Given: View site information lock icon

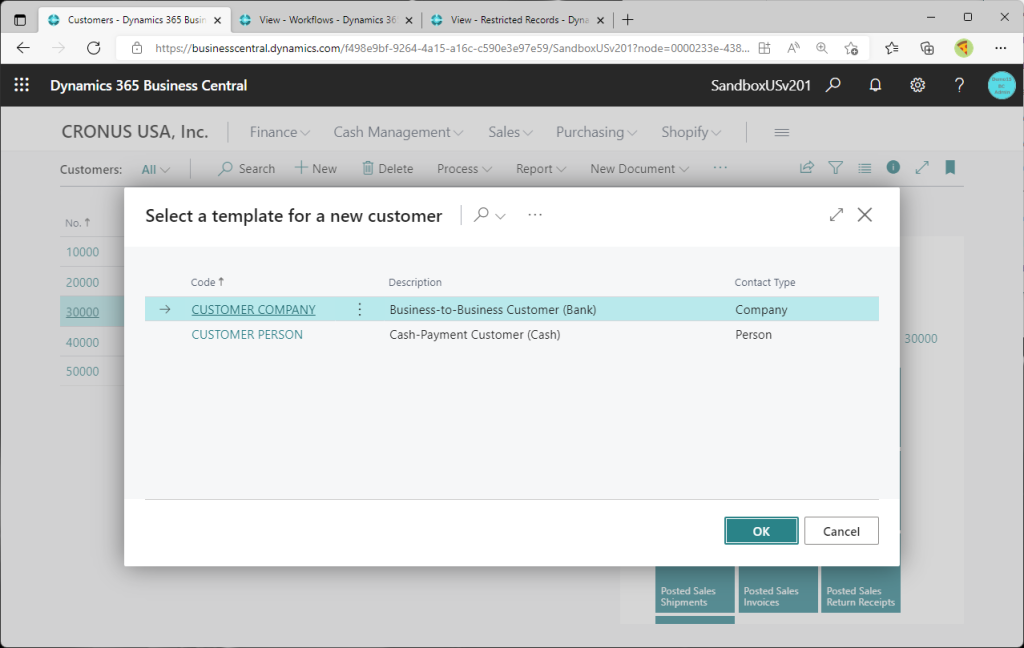Looking at the screenshot, I should coord(136,48).
